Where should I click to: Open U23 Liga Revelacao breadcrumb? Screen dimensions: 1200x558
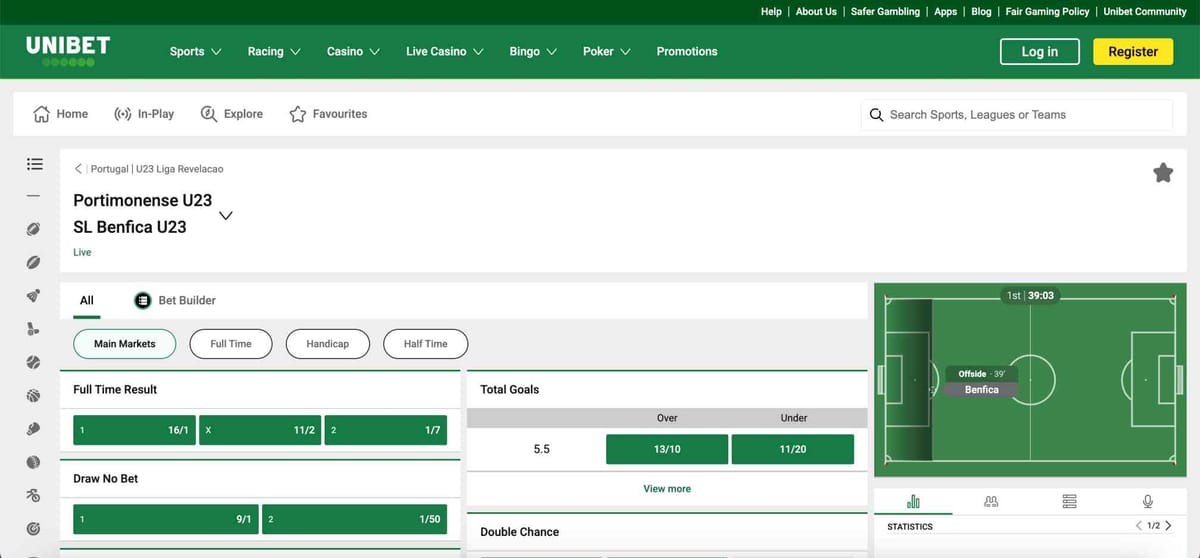(180, 169)
